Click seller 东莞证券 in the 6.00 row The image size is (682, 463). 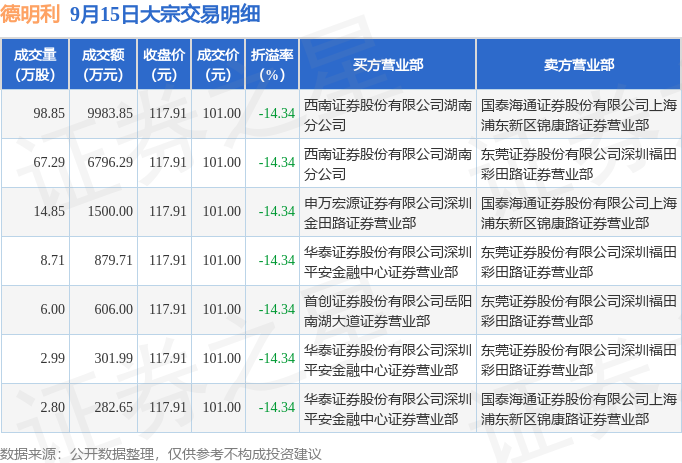point(578,311)
